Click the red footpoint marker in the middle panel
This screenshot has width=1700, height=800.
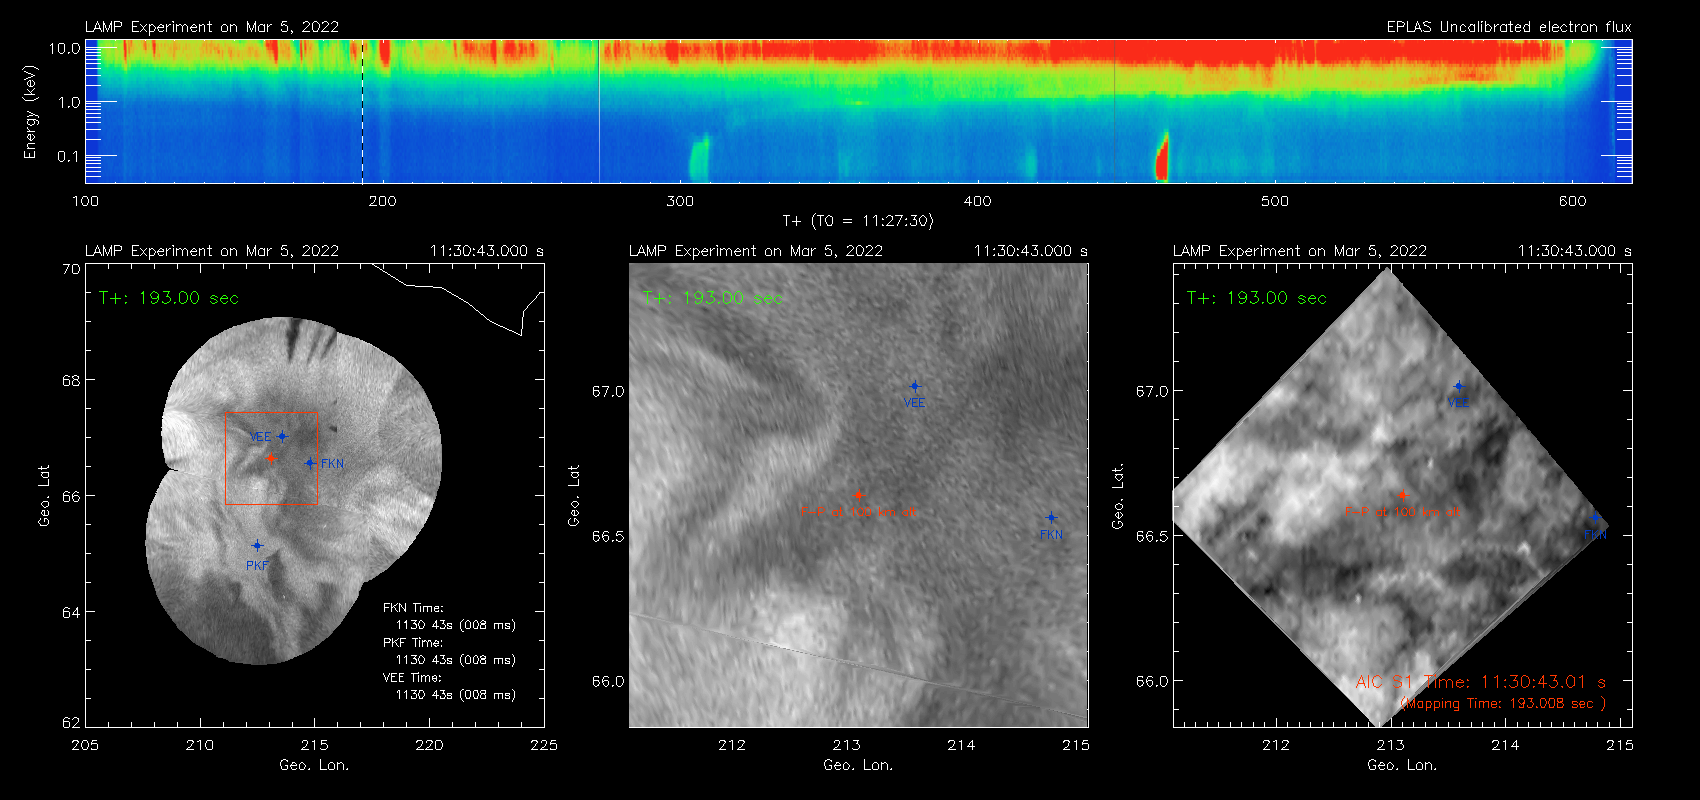(x=858, y=494)
